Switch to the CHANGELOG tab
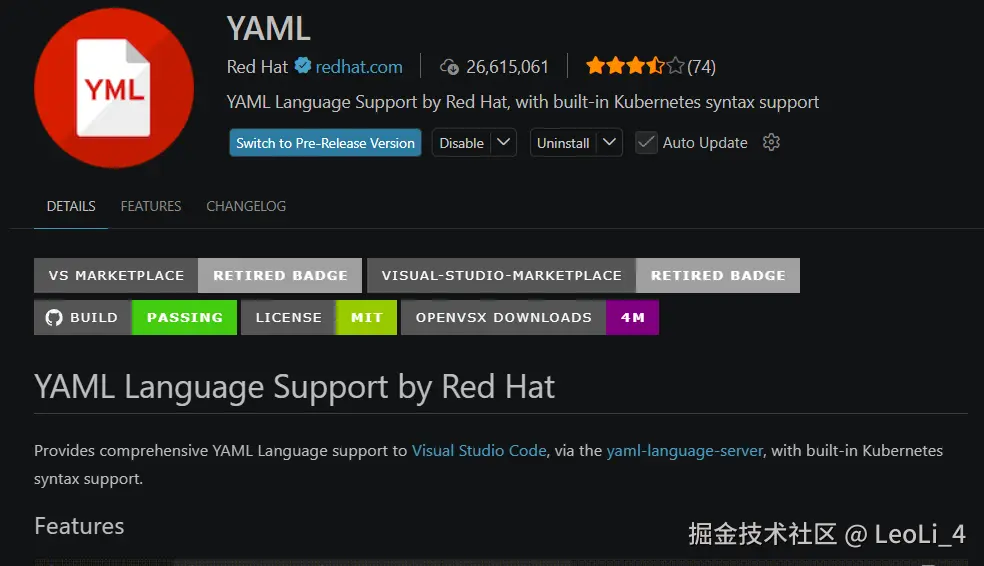The height and width of the screenshot is (566, 984). click(x=246, y=206)
